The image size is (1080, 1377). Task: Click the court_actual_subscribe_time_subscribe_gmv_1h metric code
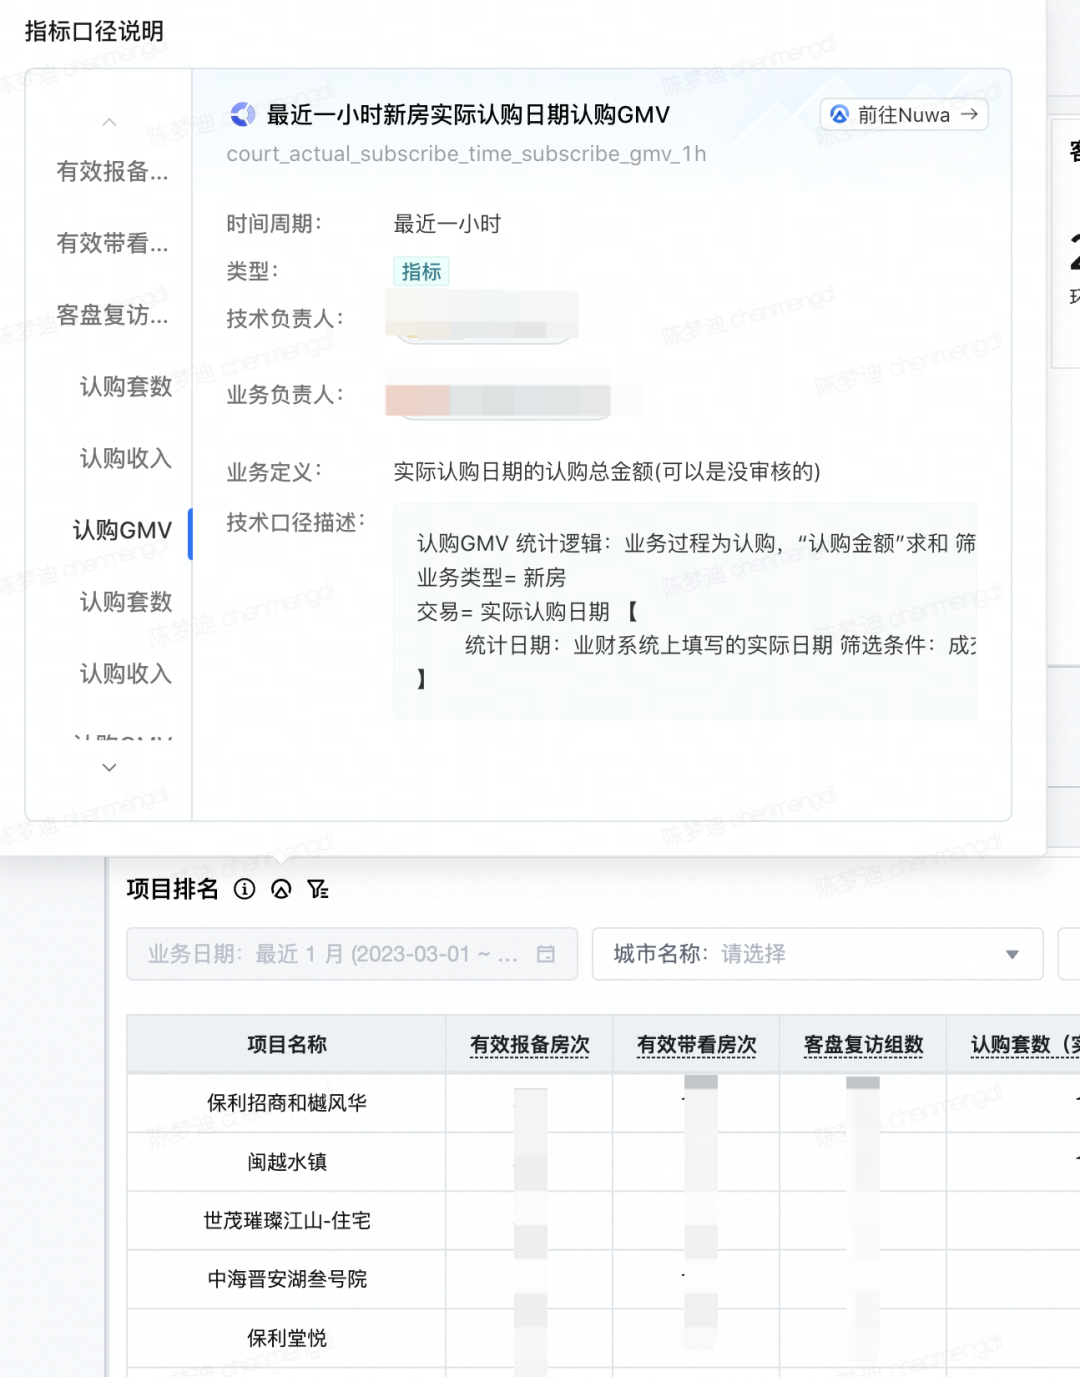point(466,154)
